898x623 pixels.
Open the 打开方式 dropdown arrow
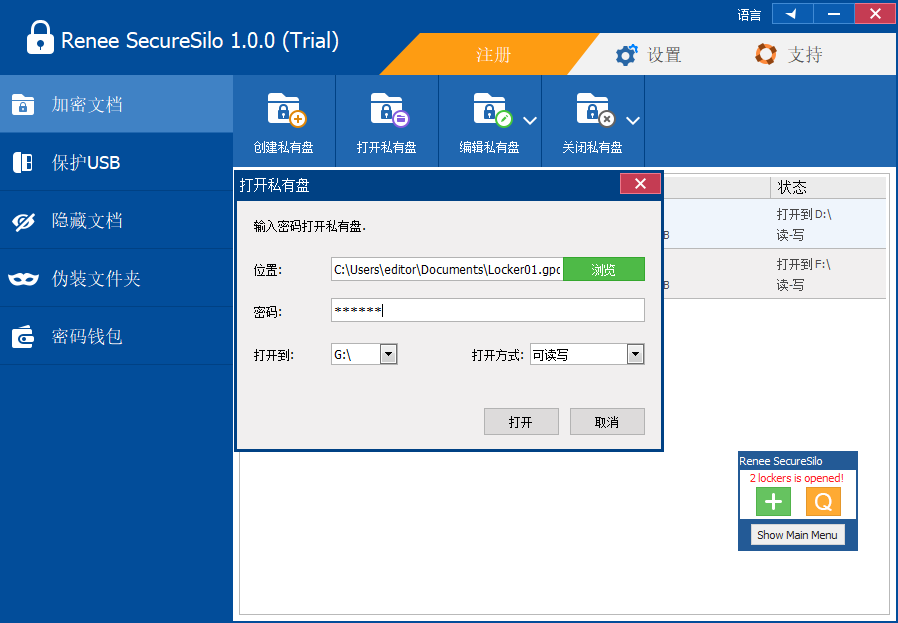point(635,354)
